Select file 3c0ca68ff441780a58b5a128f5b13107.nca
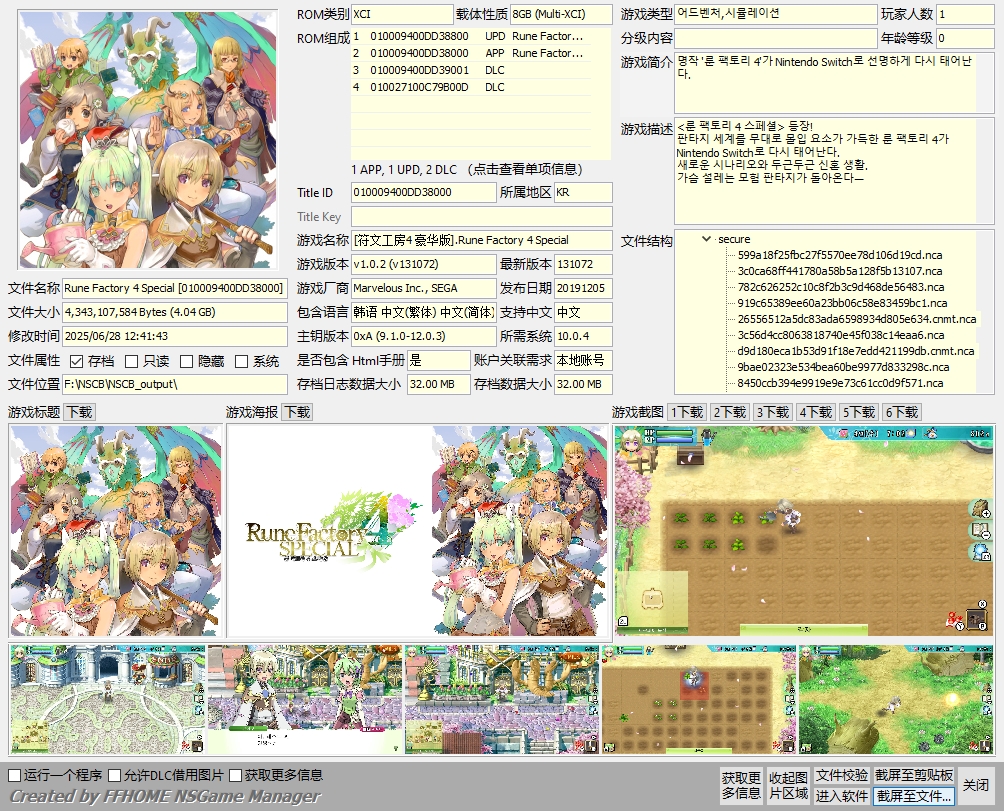This screenshot has height=811, width=1004. (839, 271)
